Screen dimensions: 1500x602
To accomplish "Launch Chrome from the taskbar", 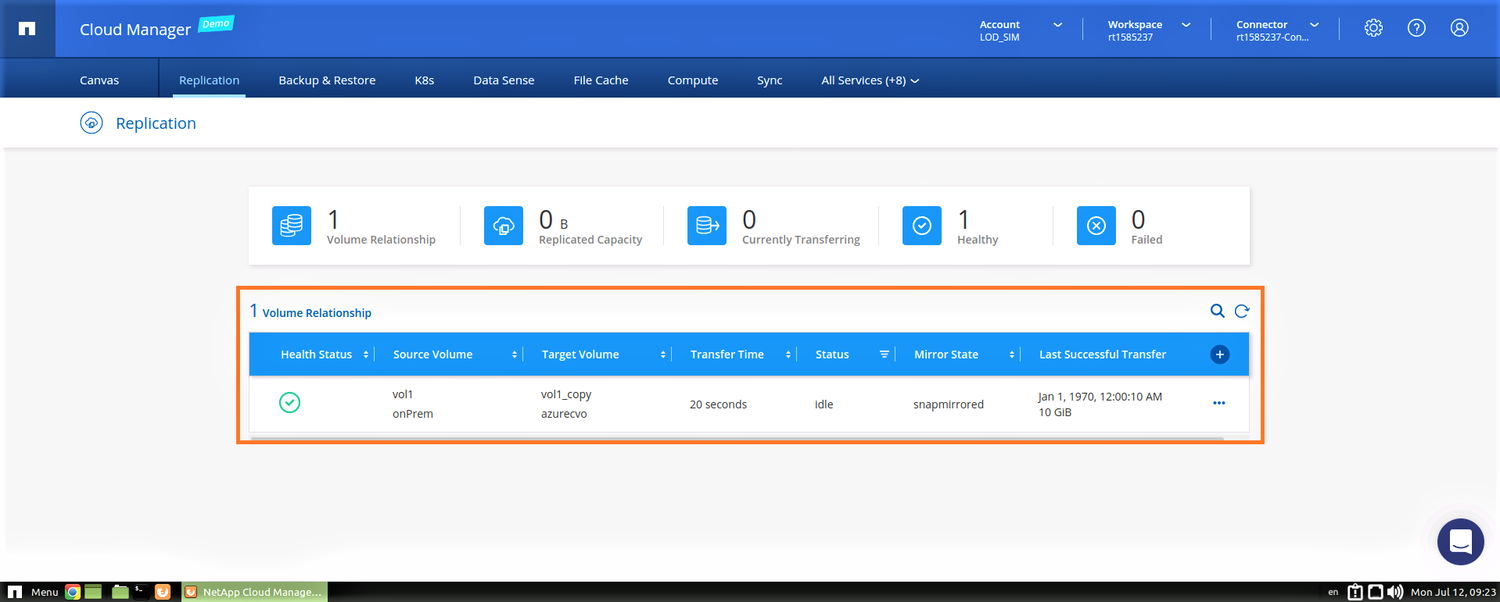I will 72,592.
